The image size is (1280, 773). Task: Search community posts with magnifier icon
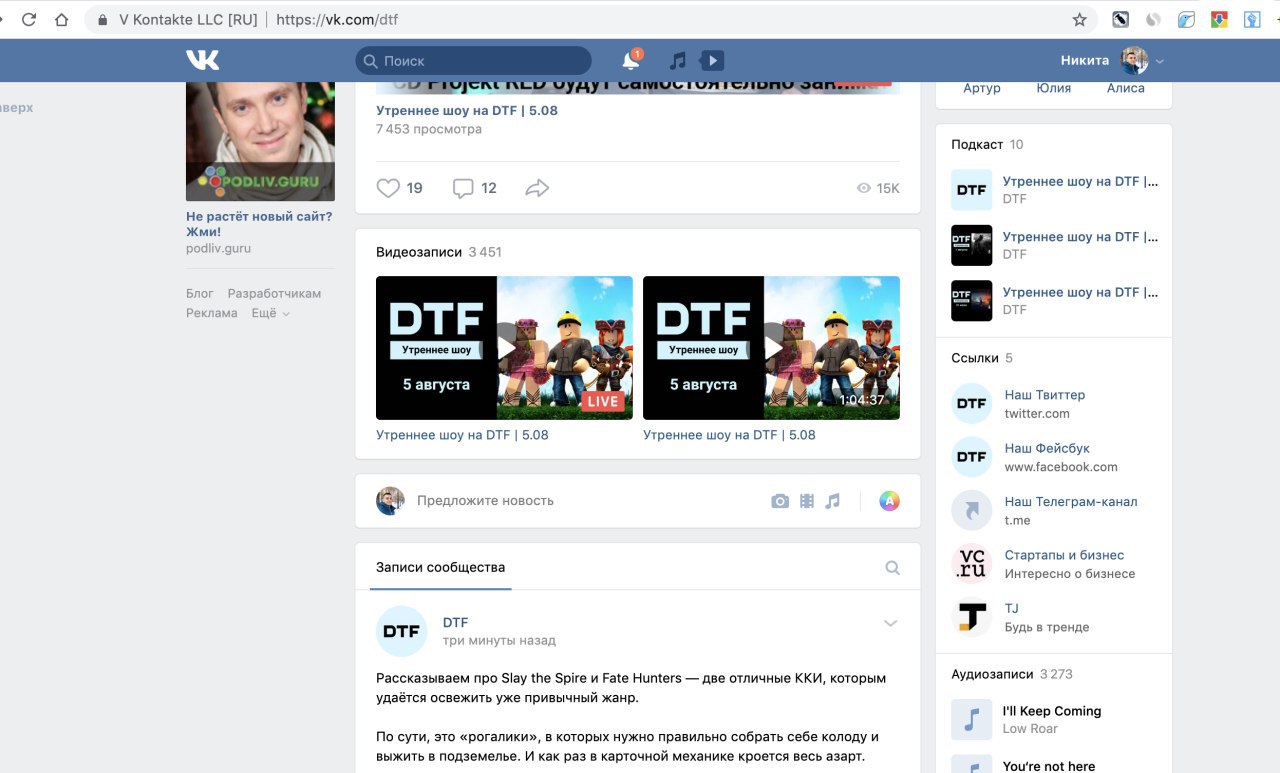[x=893, y=568]
